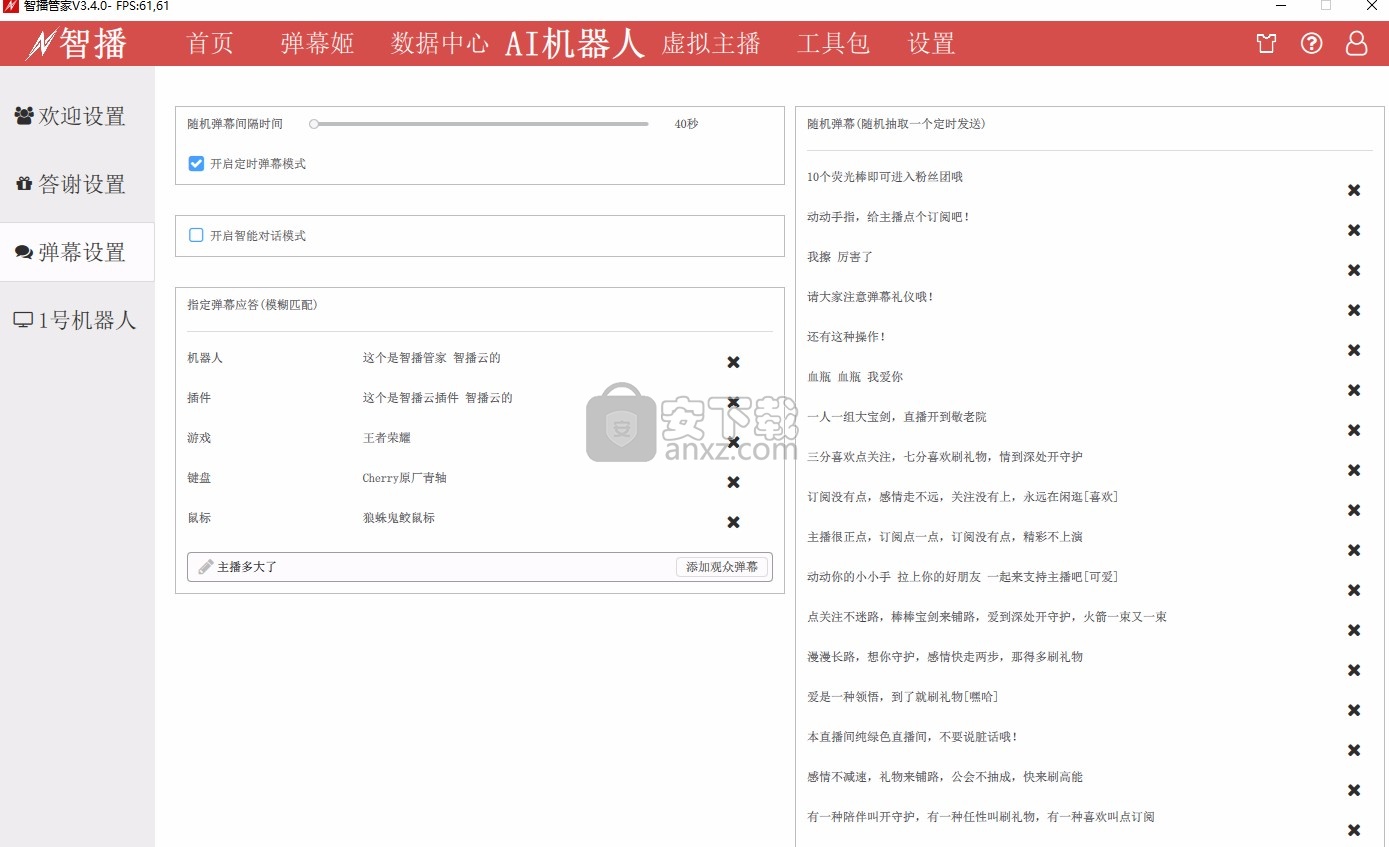Select keyword 键盘 in reply list
1389x847 pixels.
click(199, 478)
